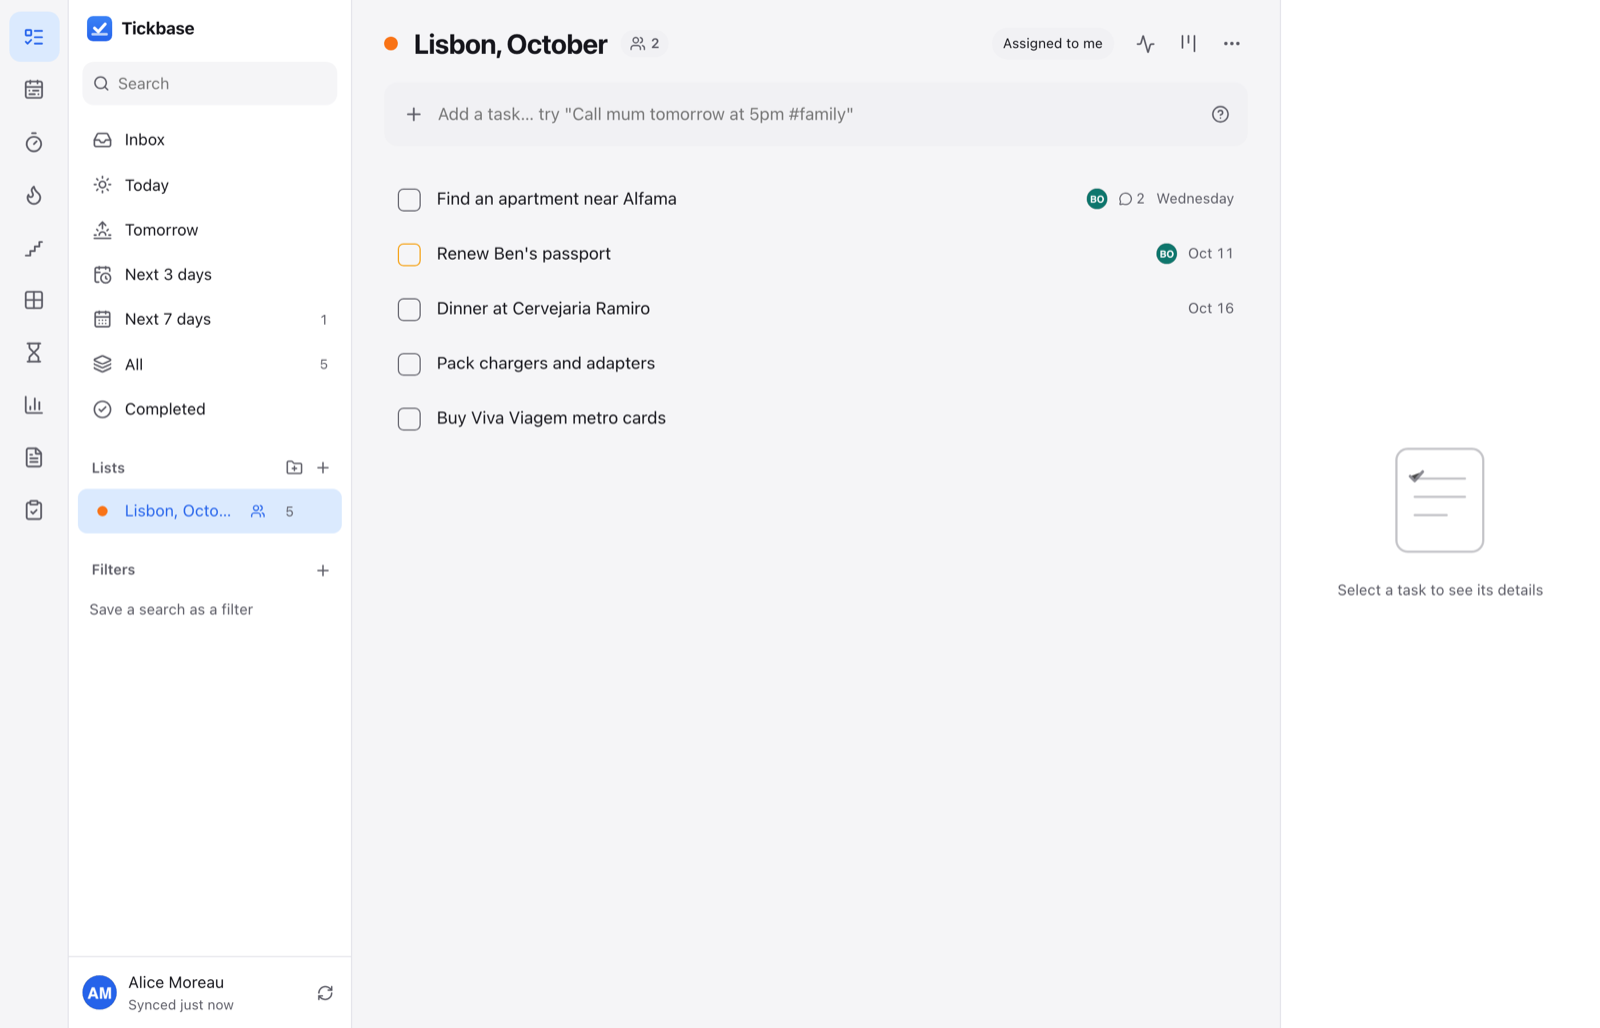Open the calendar icon in left rail
This screenshot has height=1028, width=1600.
pos(34,89)
